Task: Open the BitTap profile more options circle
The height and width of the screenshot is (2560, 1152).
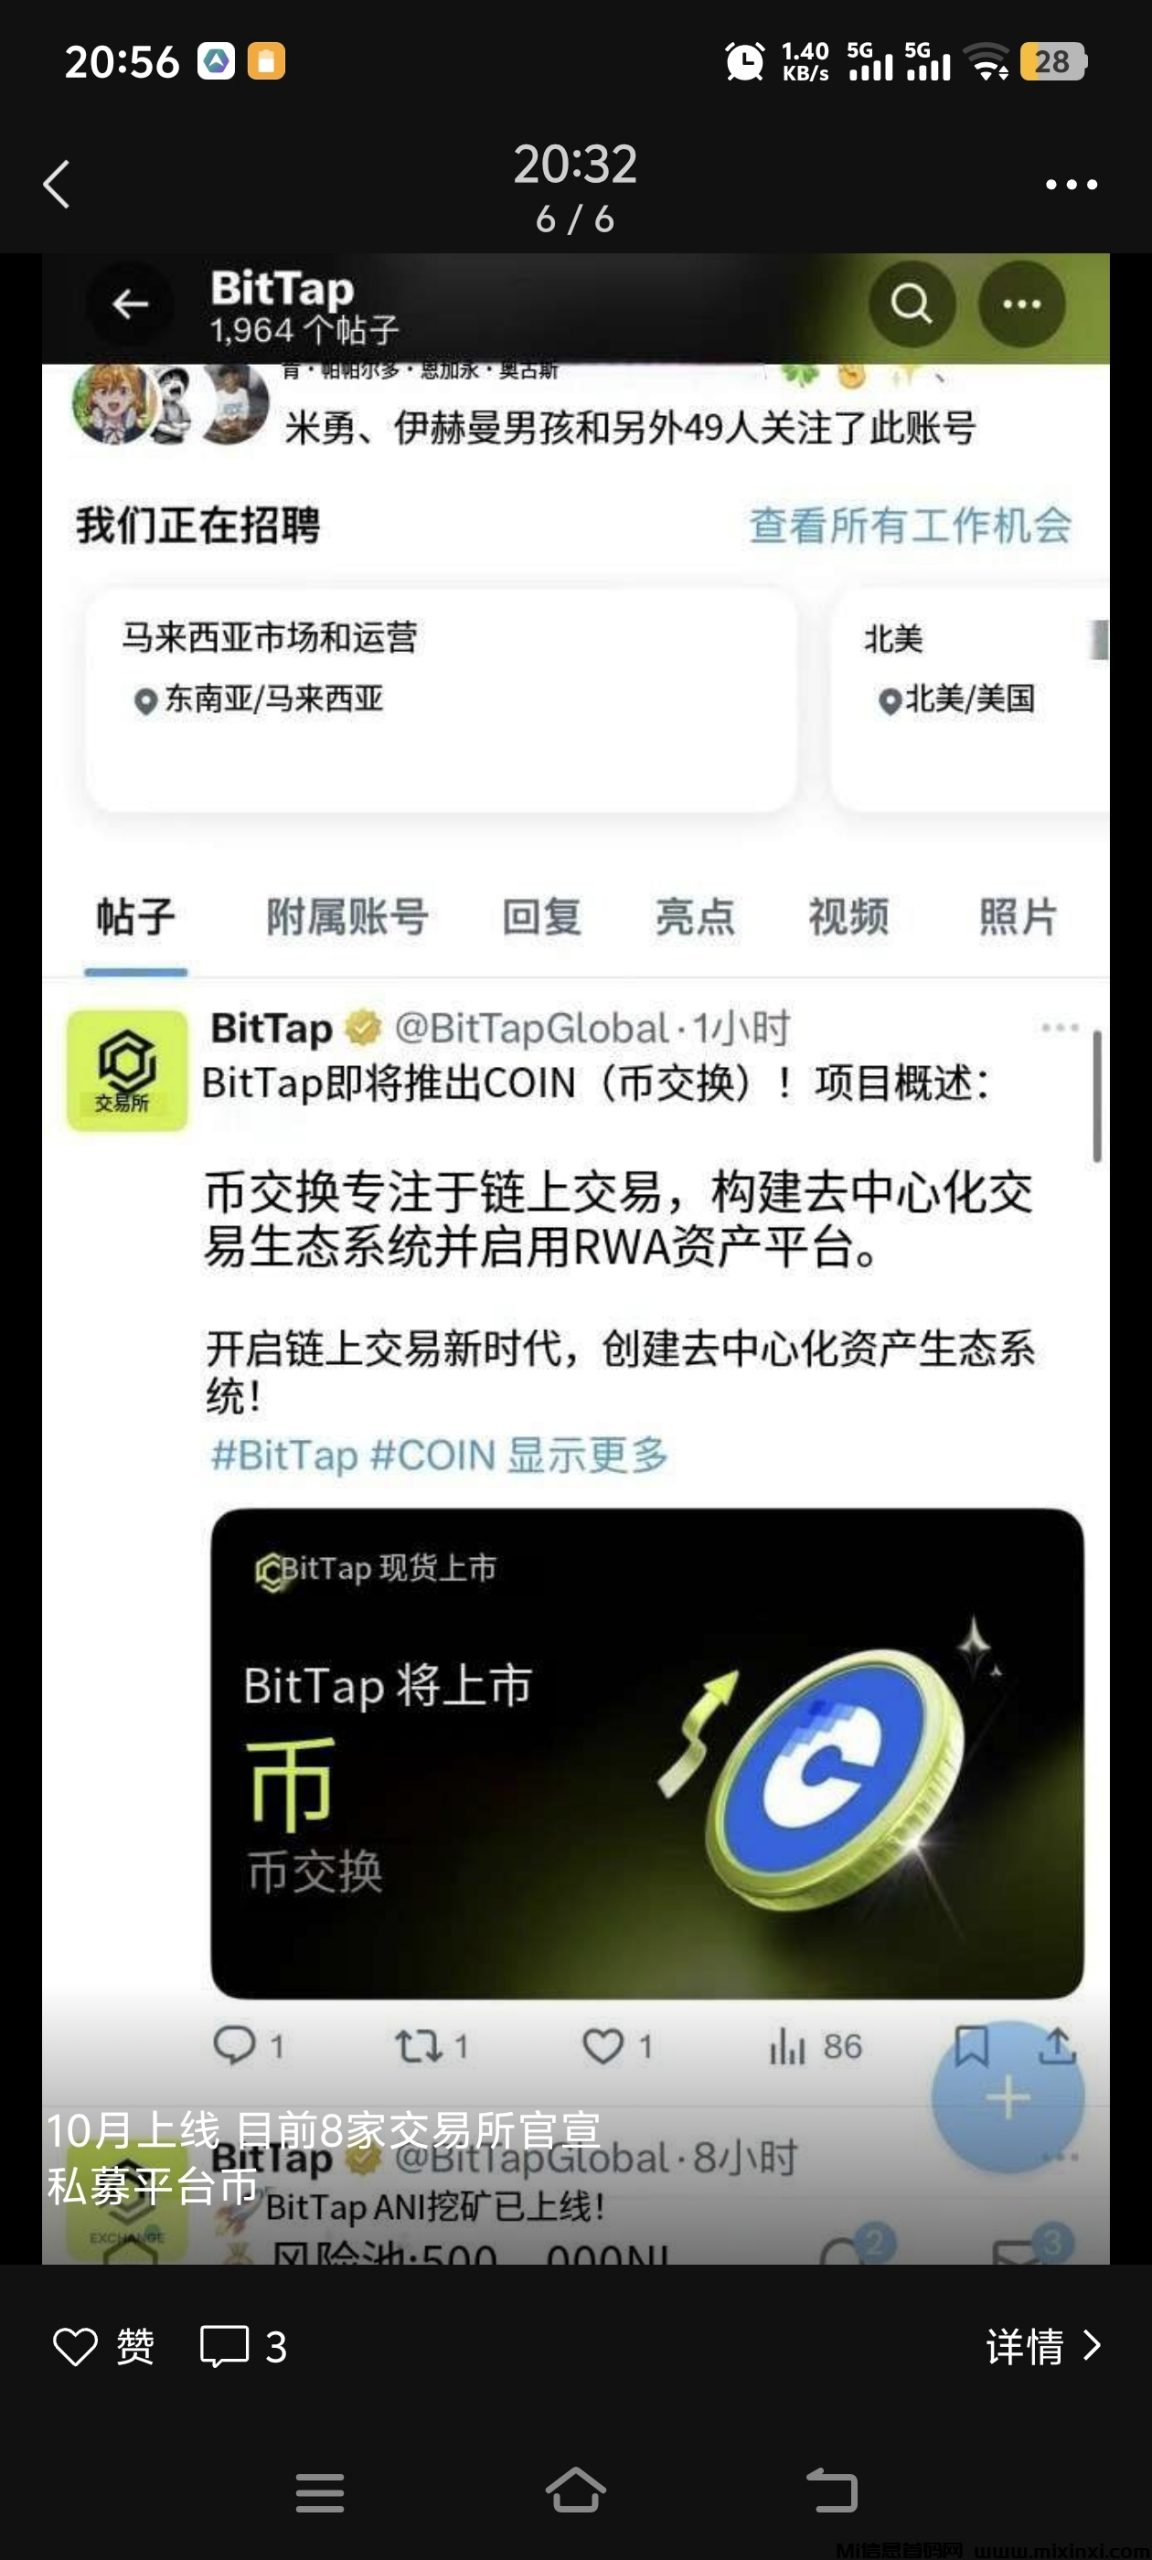Action: coord(1021,304)
